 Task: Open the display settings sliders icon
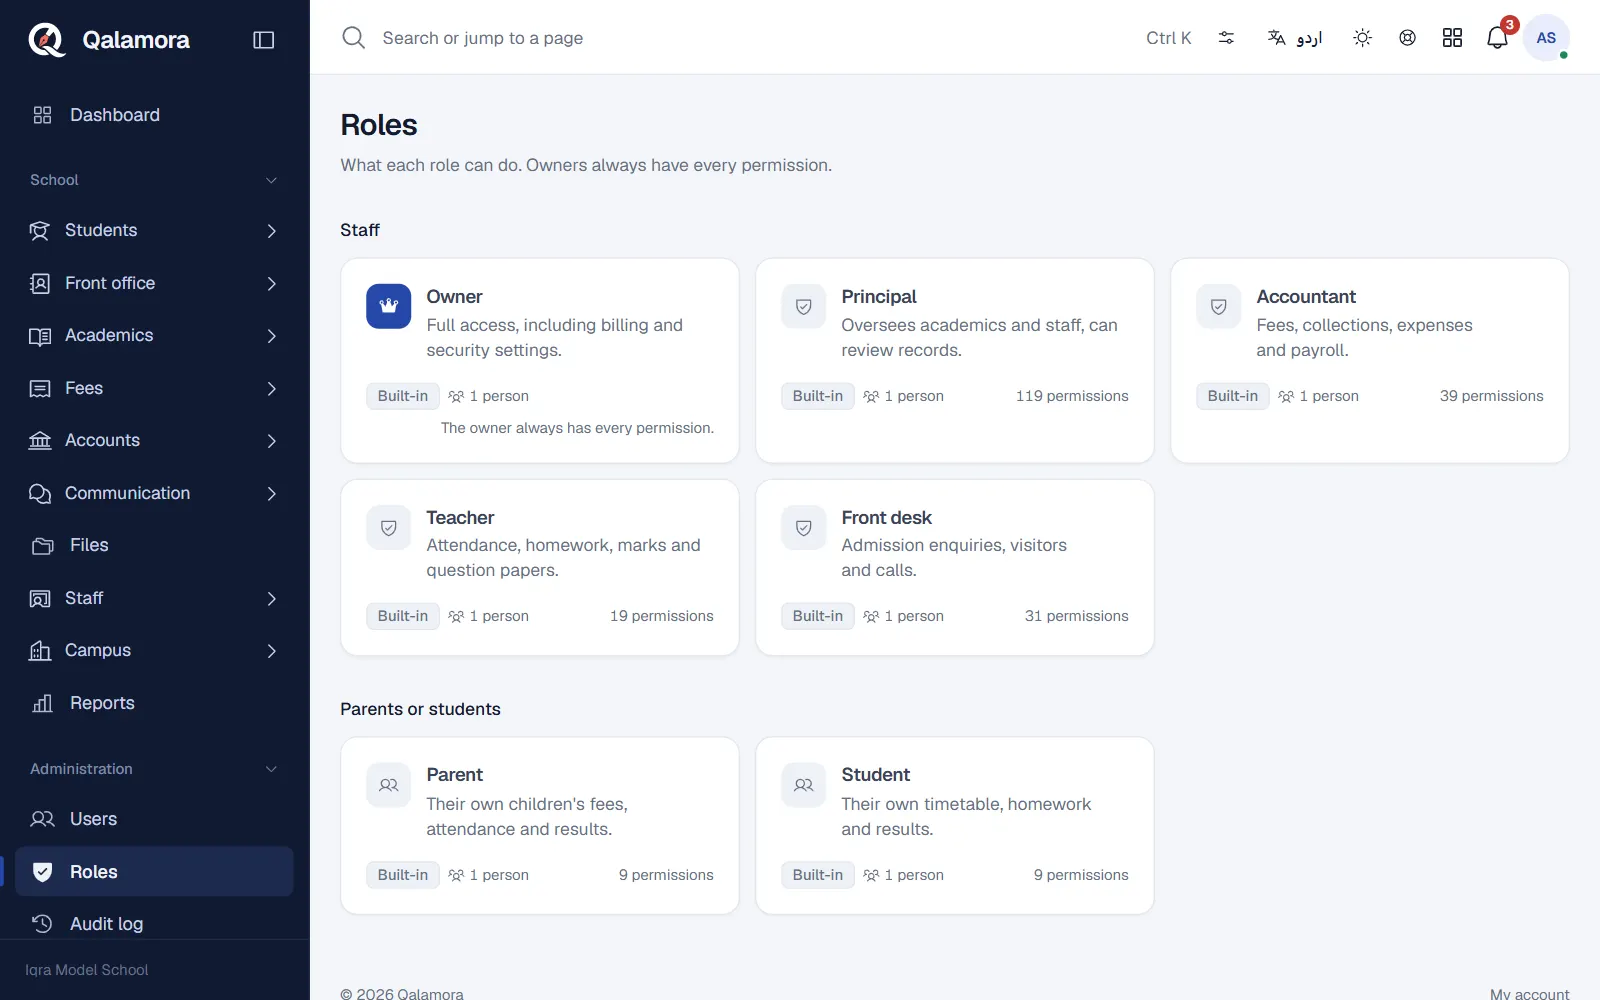tap(1226, 38)
